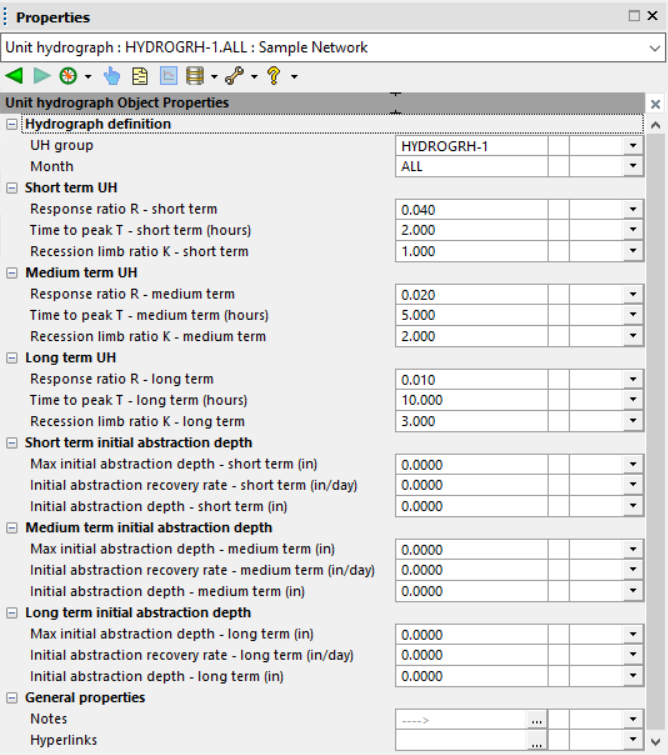Click the database stack icon
This screenshot has width=668, height=755.
(x=195, y=76)
